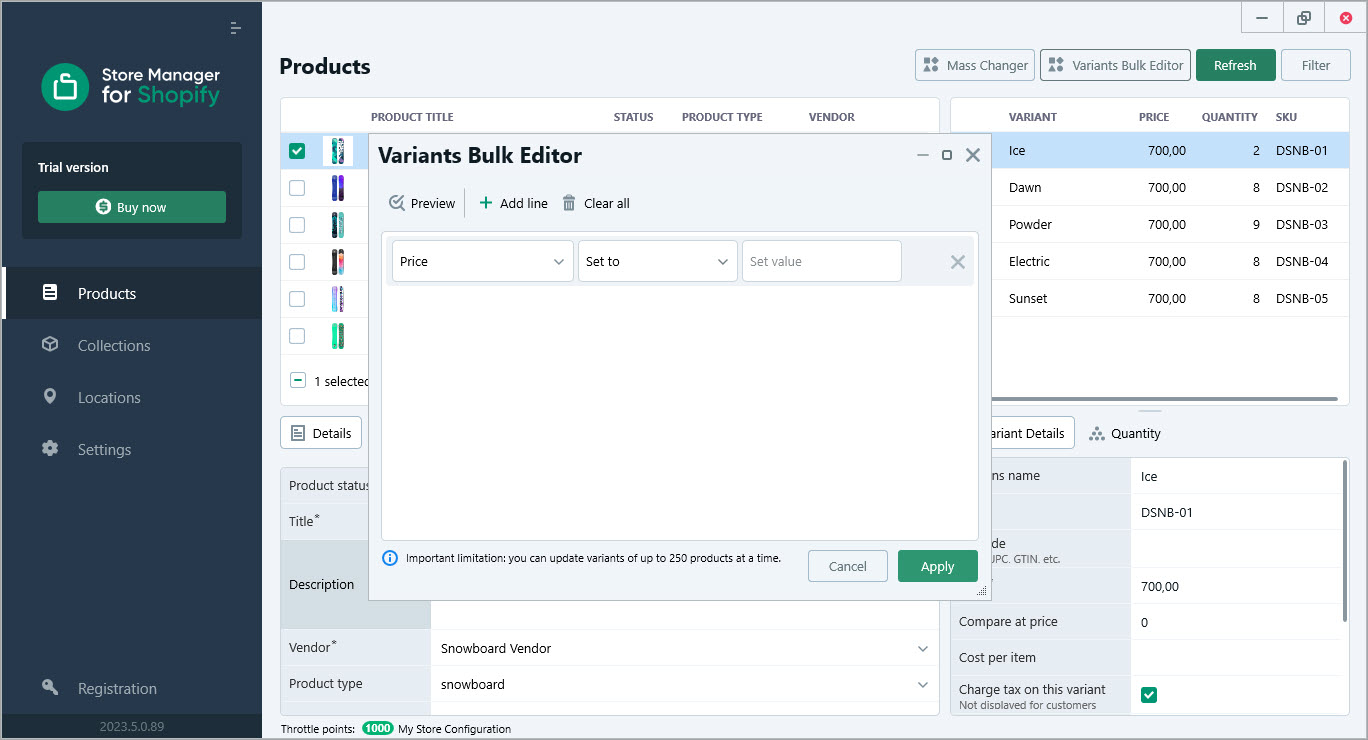Click the Throttle points 1000 badge
The width and height of the screenshot is (1368, 740).
tap(378, 729)
